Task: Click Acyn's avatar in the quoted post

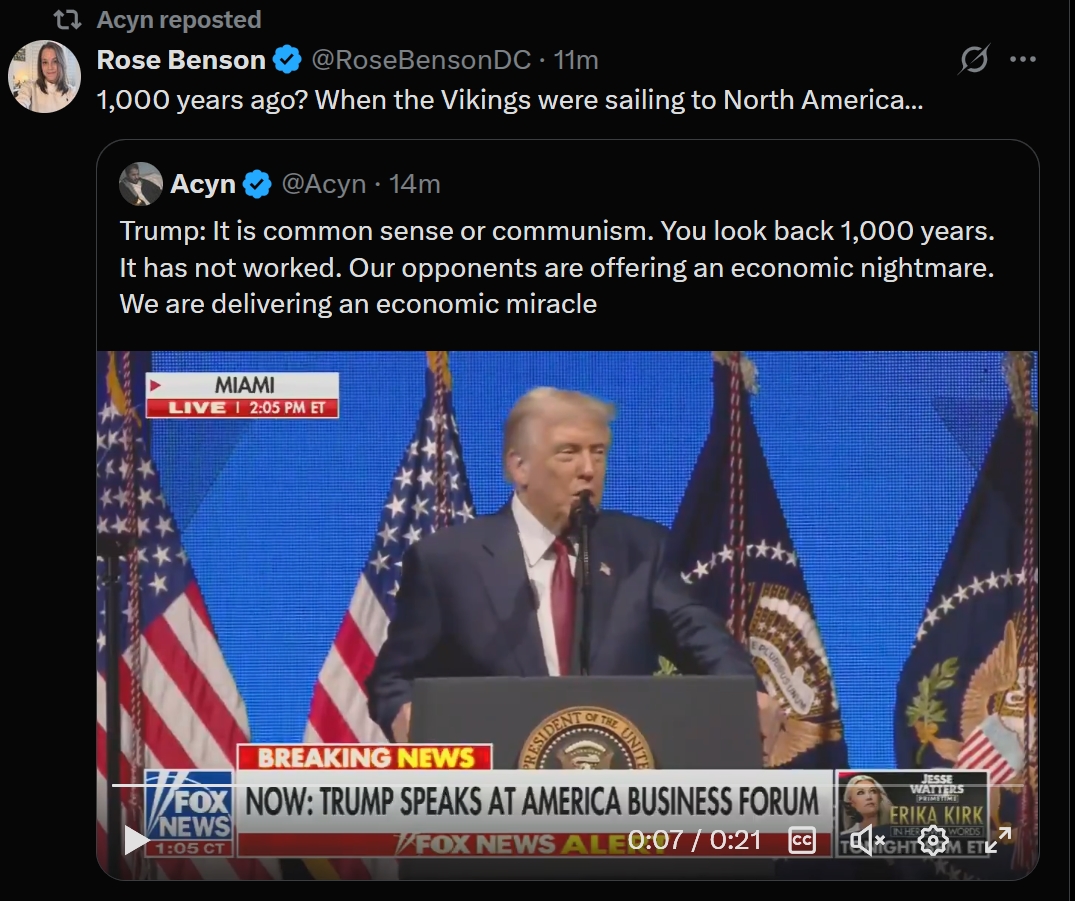Action: point(141,184)
